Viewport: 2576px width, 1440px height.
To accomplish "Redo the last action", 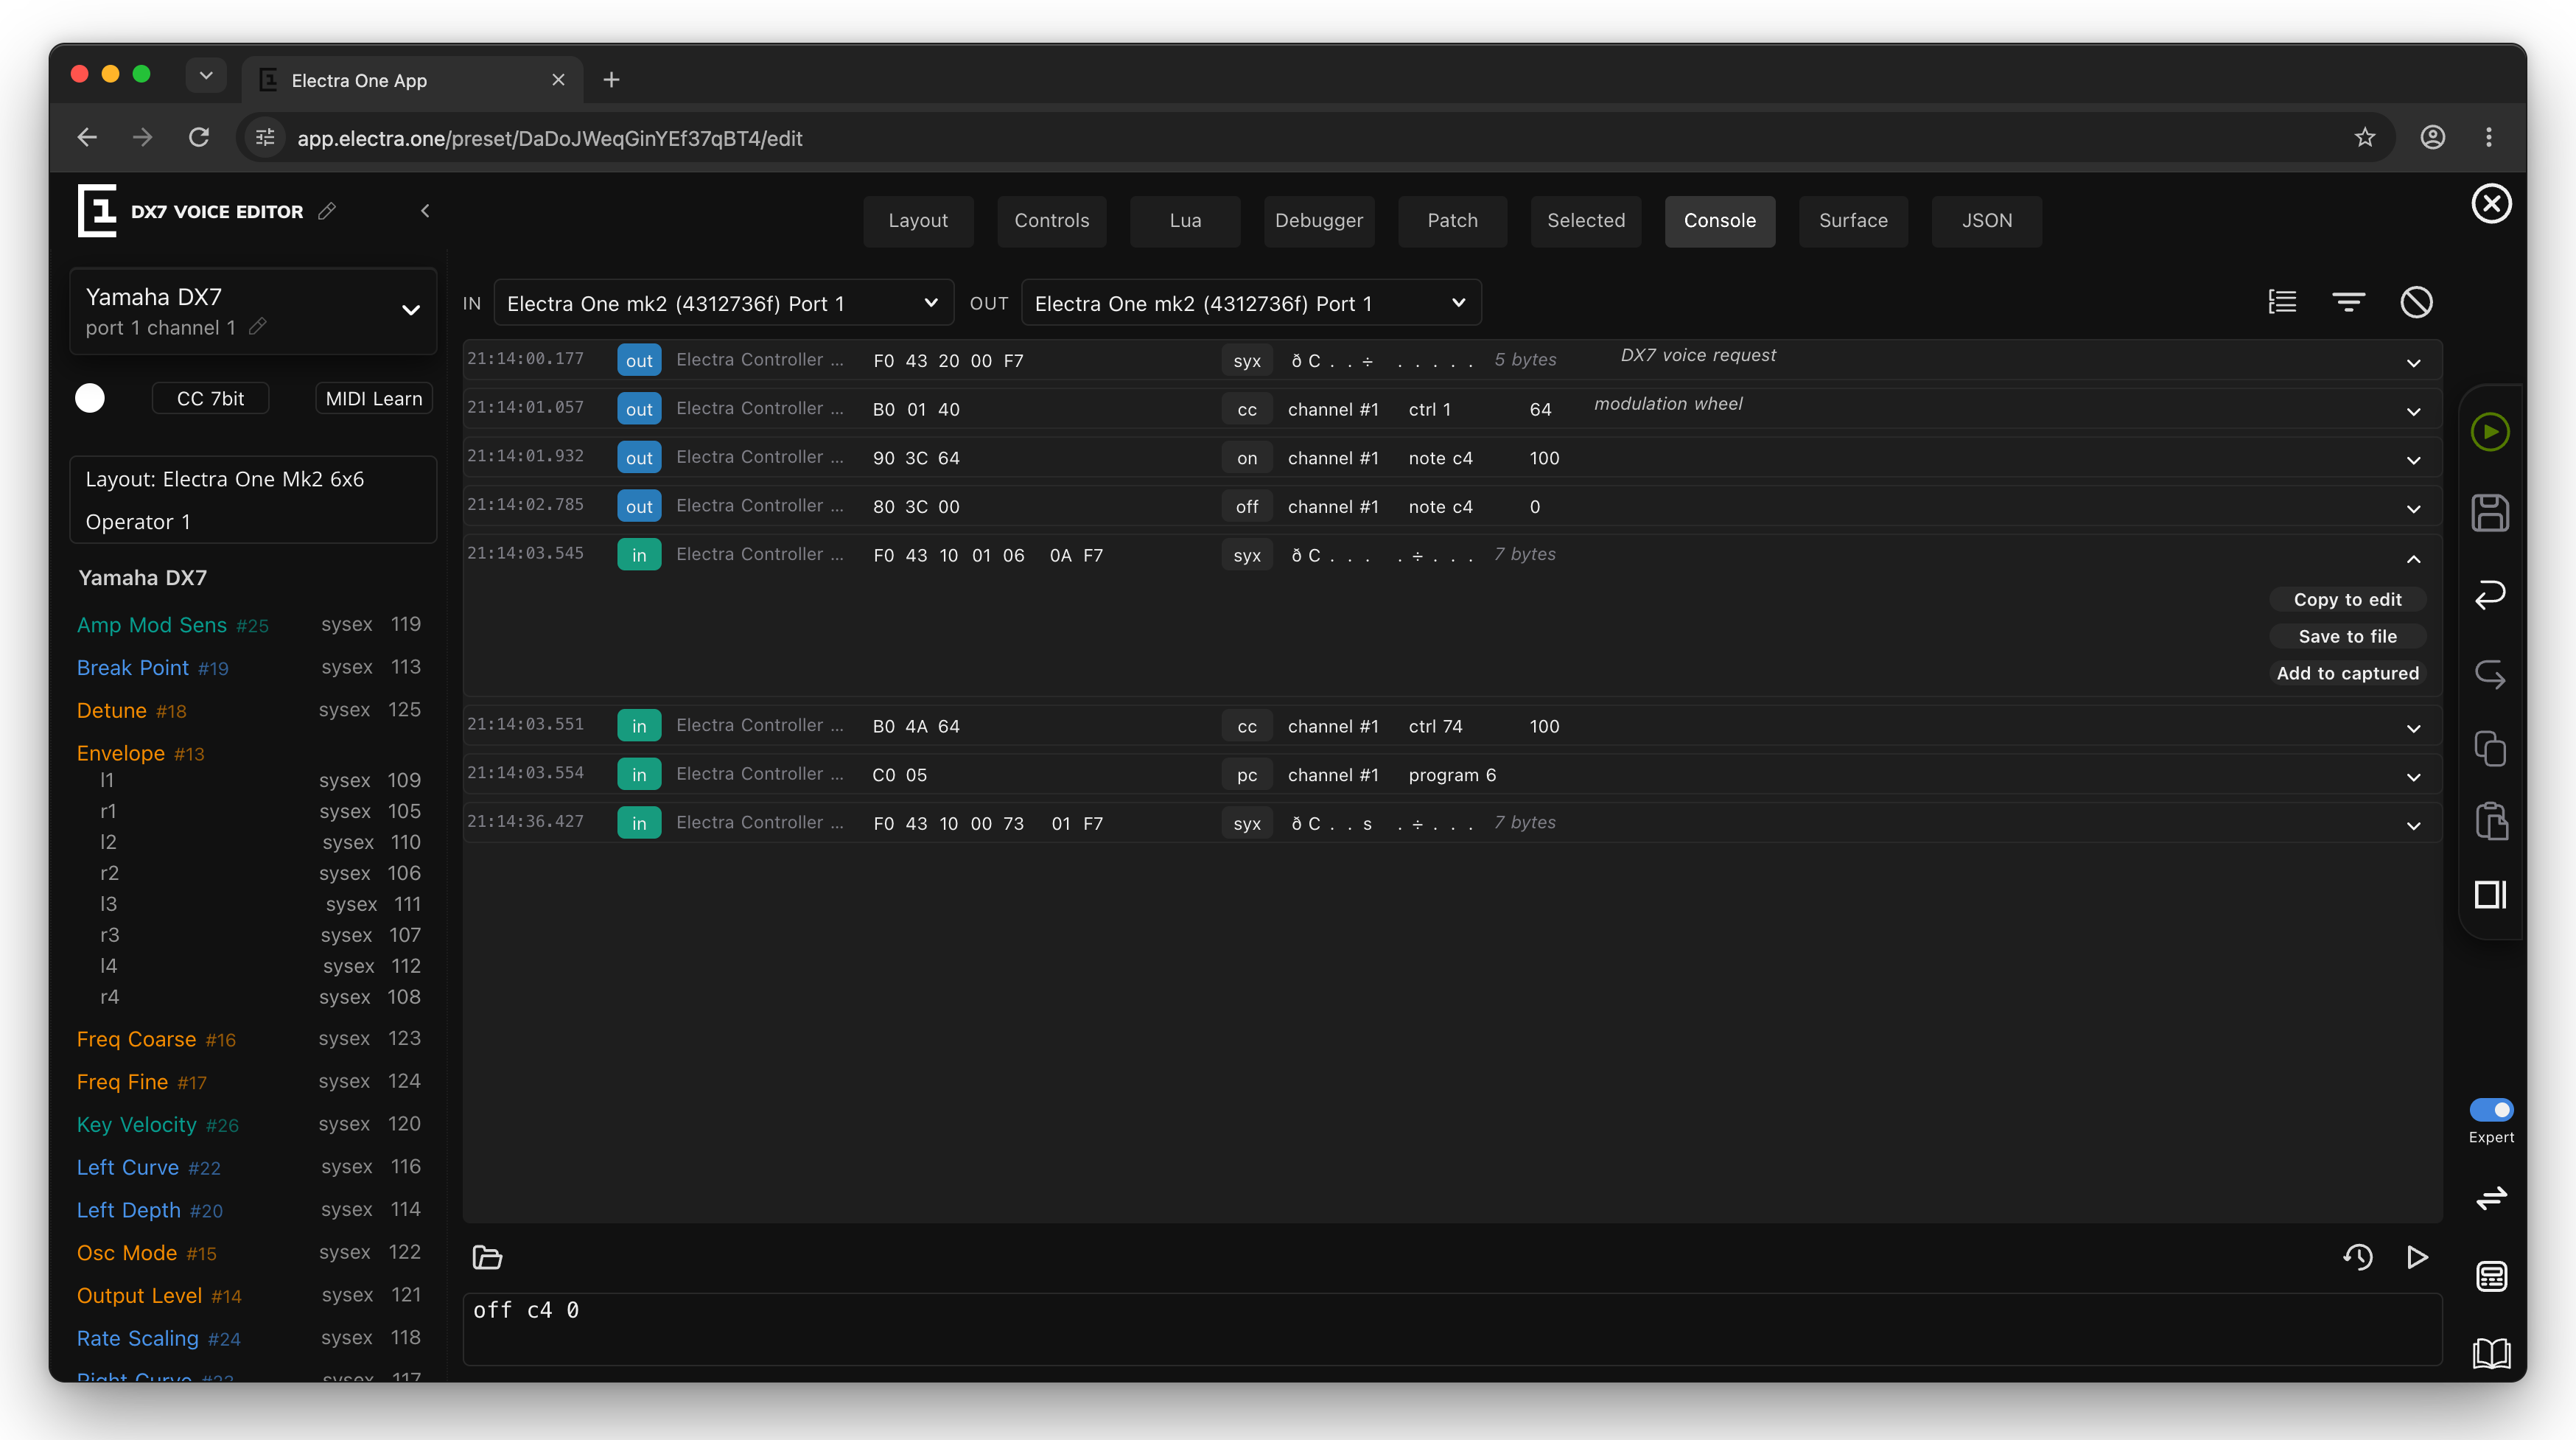I will 2490,674.
